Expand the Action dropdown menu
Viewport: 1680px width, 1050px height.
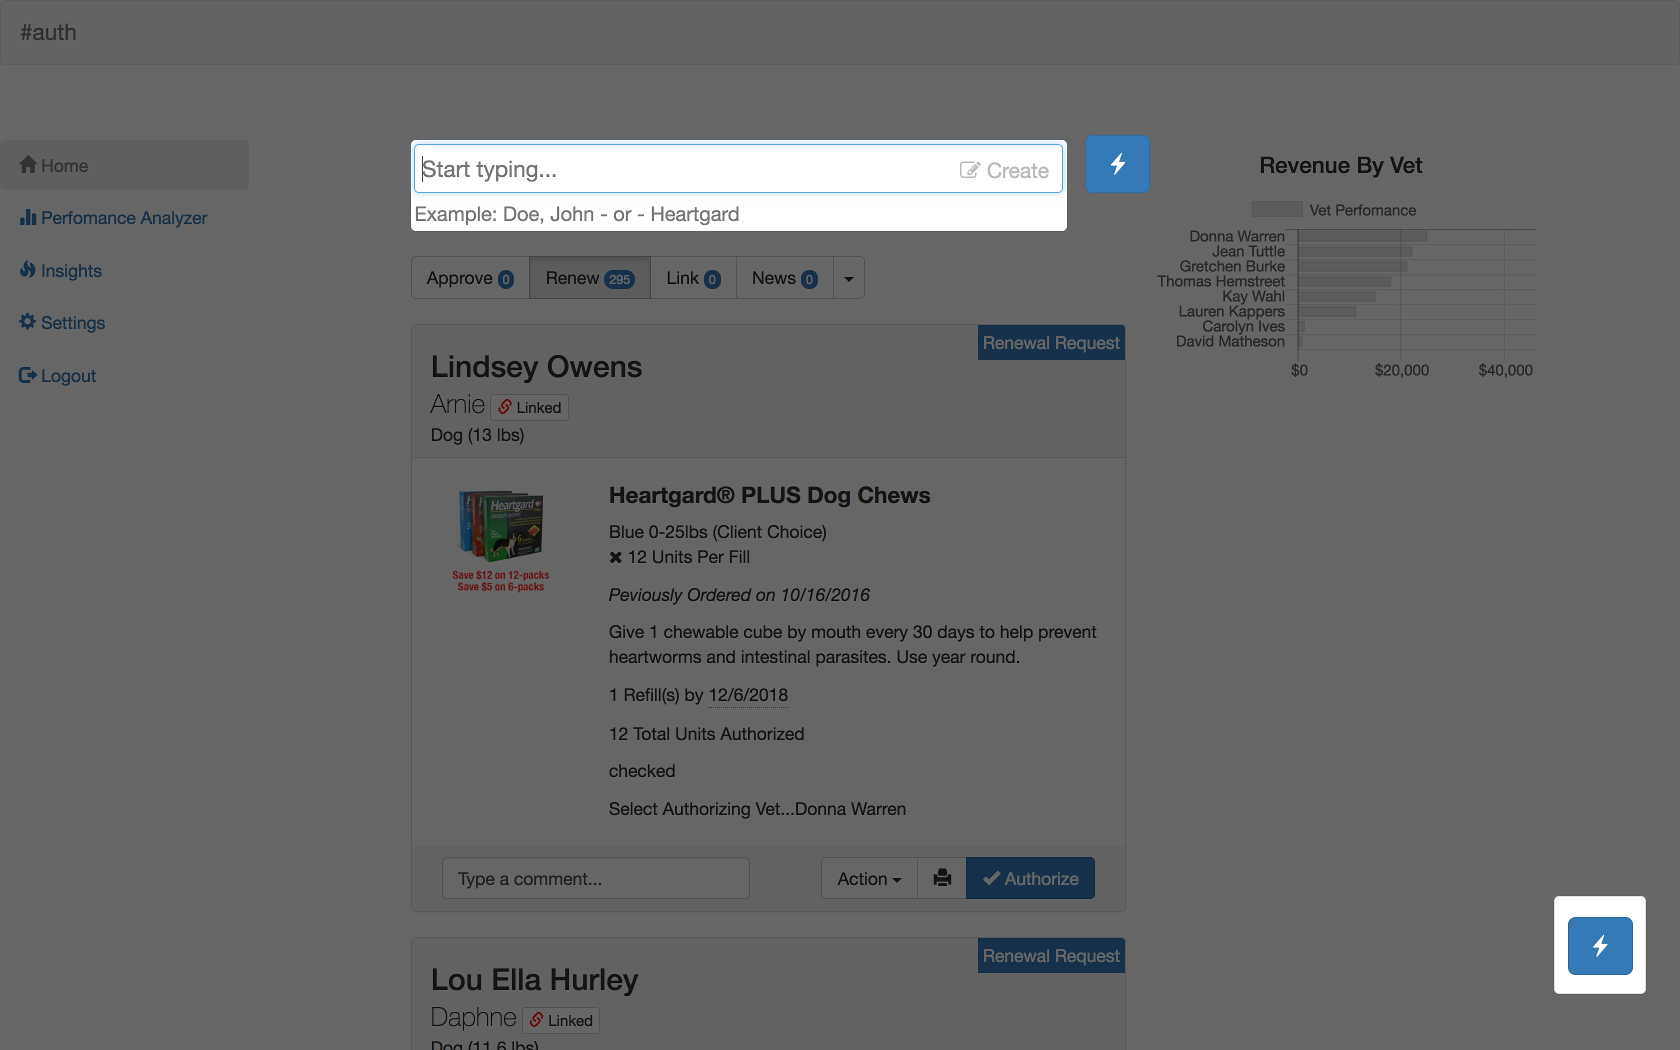pyautogui.click(x=869, y=878)
